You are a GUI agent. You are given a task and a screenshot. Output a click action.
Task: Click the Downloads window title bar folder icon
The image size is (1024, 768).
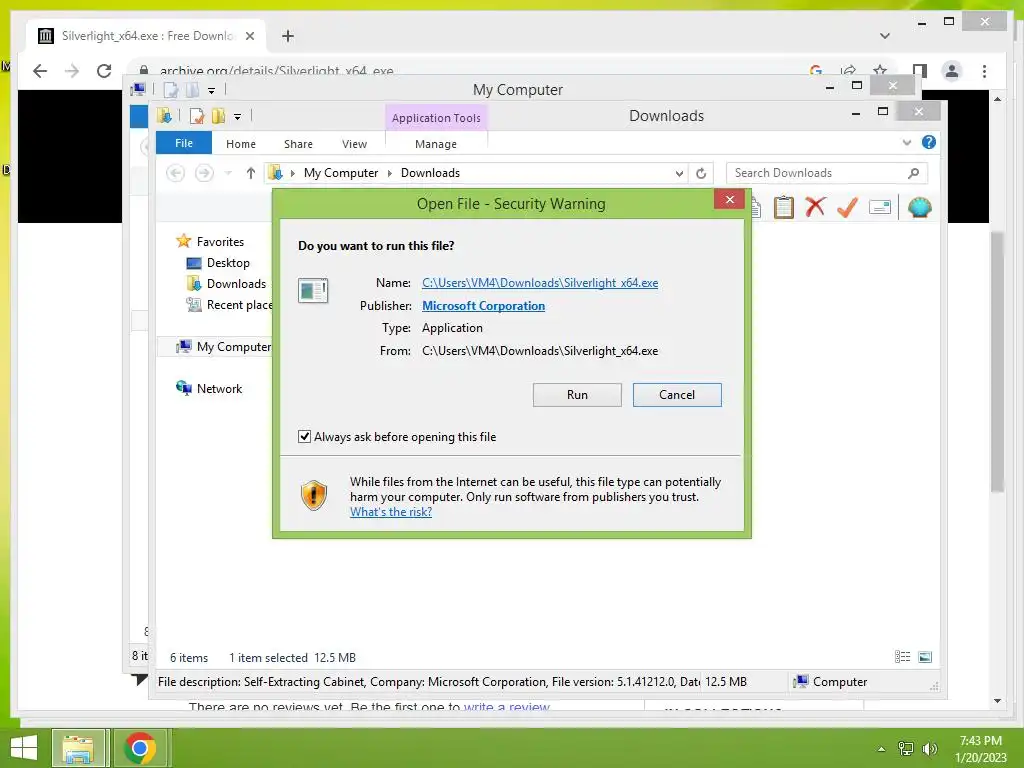coord(164,116)
